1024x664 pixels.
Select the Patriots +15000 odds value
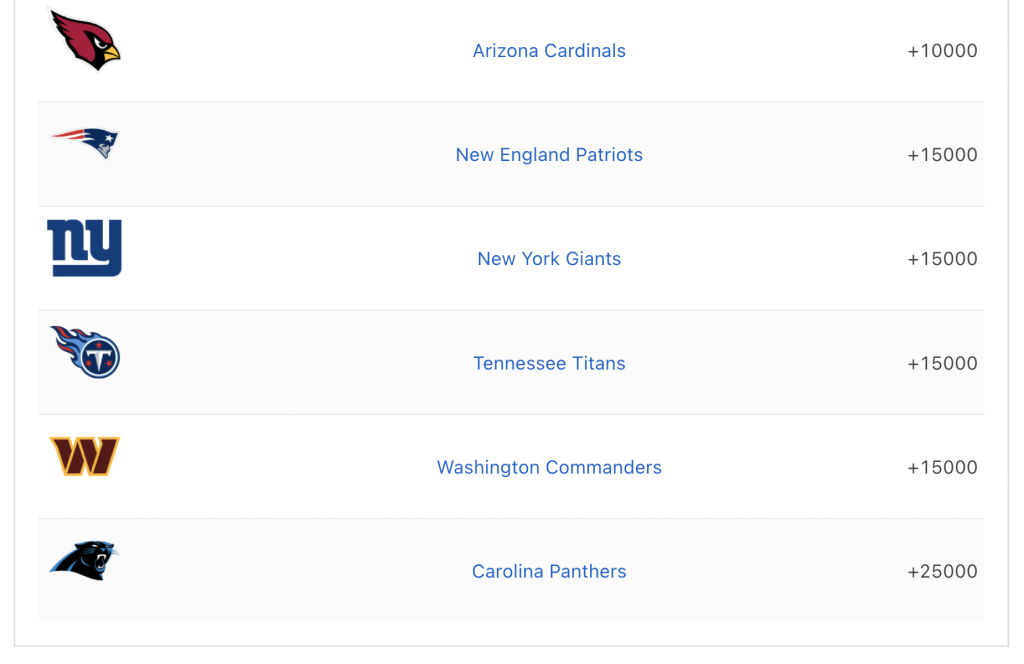click(x=942, y=155)
